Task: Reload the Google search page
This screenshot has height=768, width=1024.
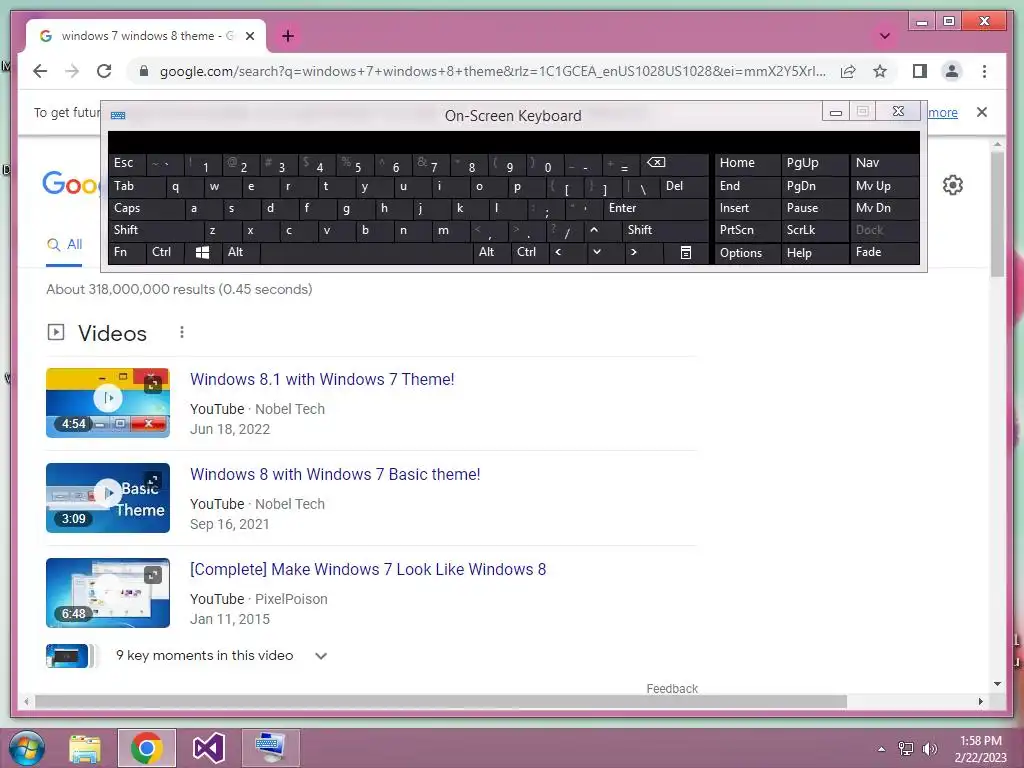Action: pos(104,71)
